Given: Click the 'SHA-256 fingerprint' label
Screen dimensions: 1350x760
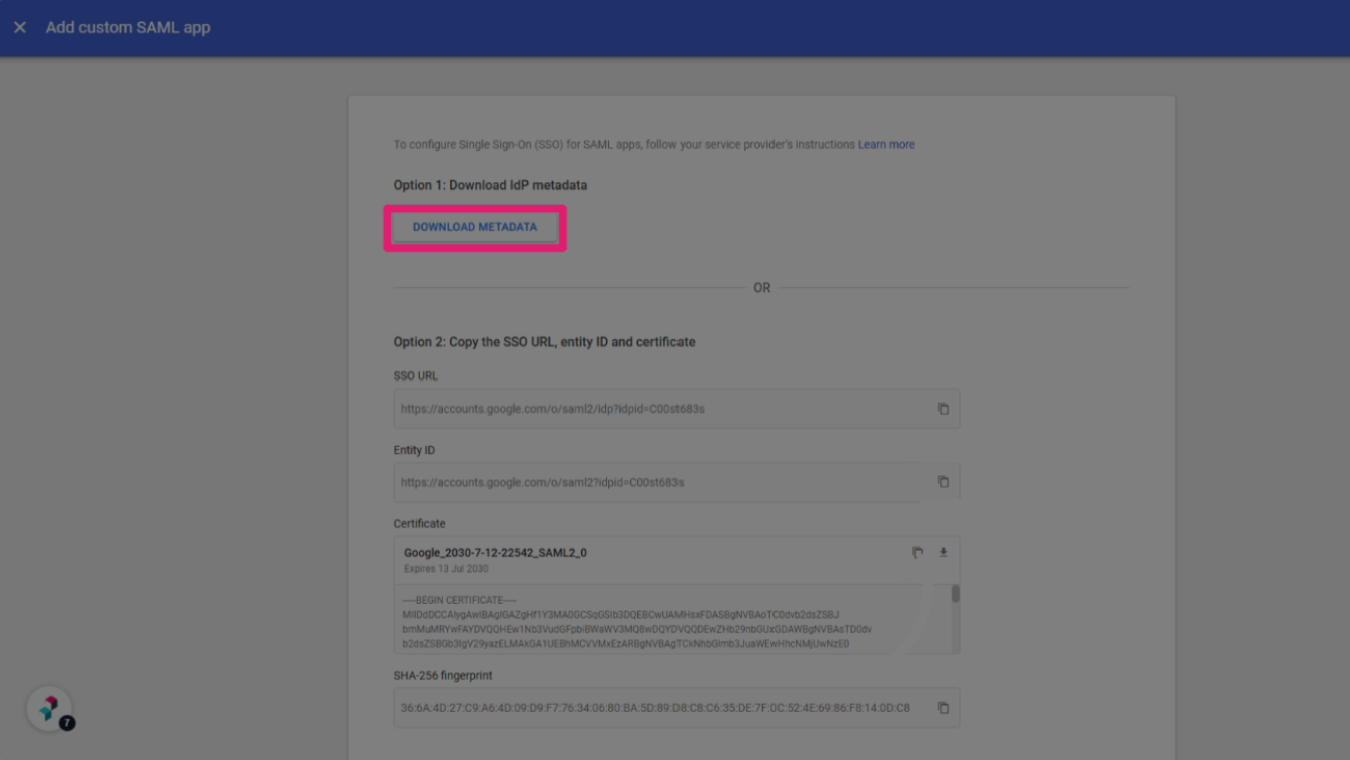Looking at the screenshot, I should (443, 676).
